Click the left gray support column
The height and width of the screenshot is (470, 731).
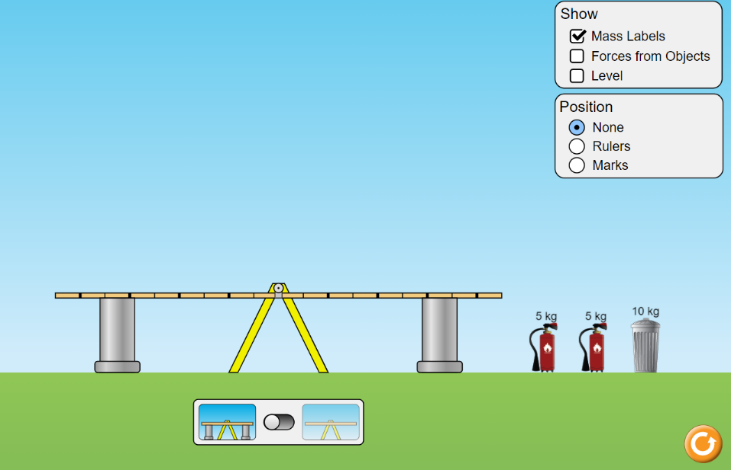117,335
